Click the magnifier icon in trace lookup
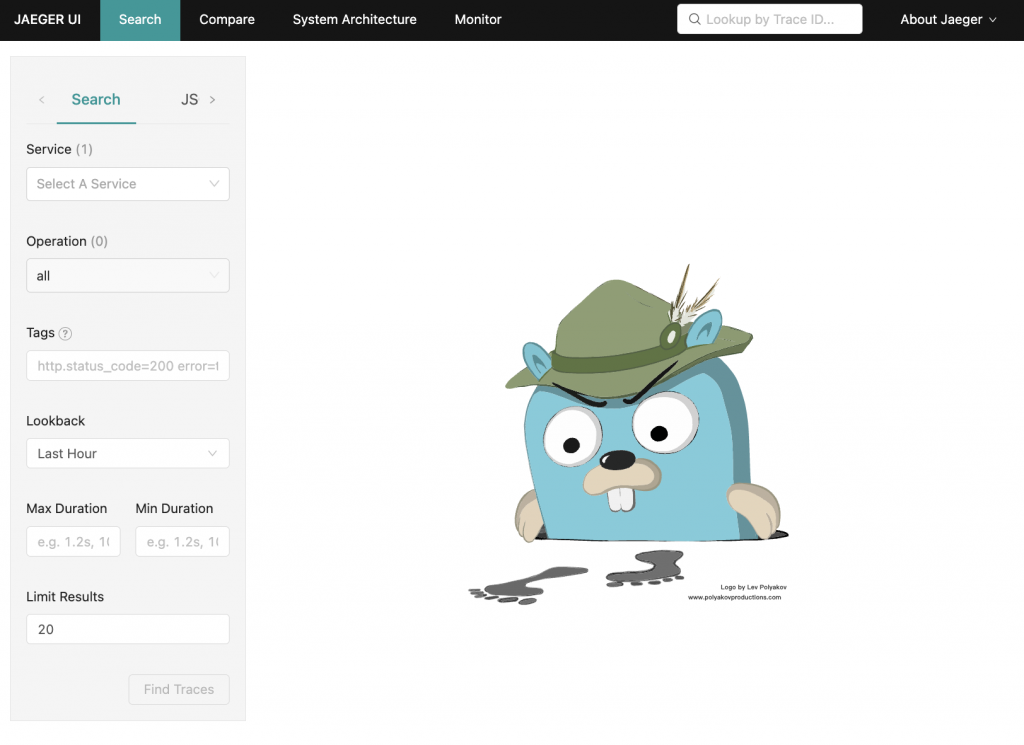Screen dimensions: 1024x745 tap(694, 20)
